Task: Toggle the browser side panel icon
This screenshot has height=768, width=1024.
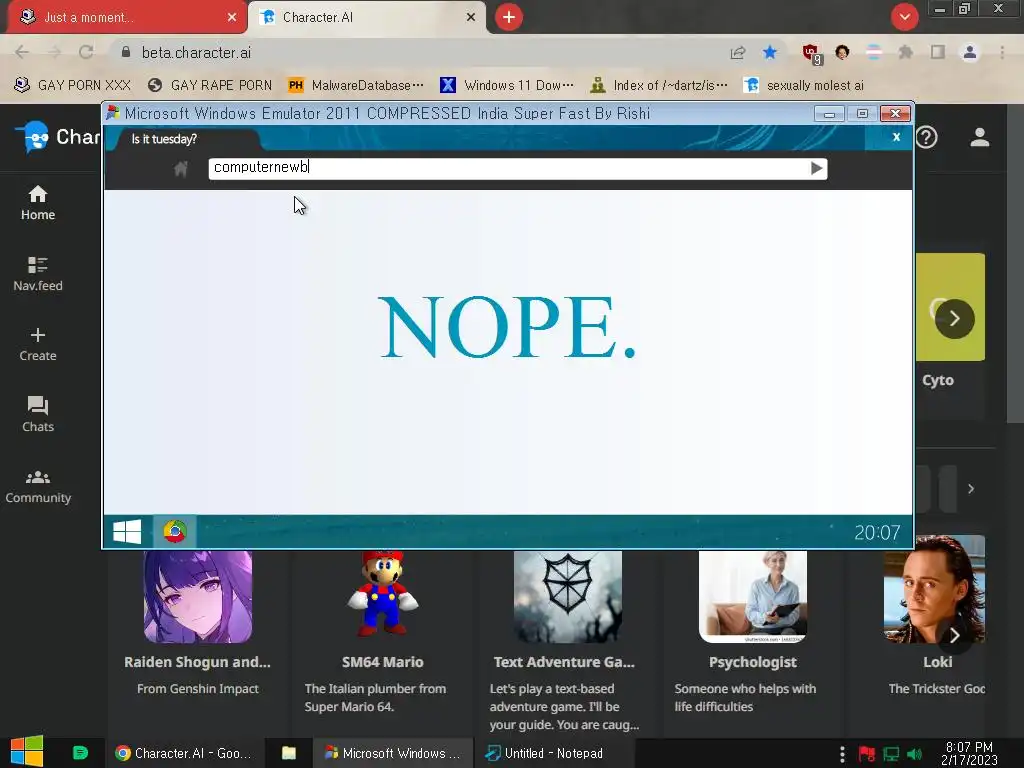Action: (x=938, y=52)
